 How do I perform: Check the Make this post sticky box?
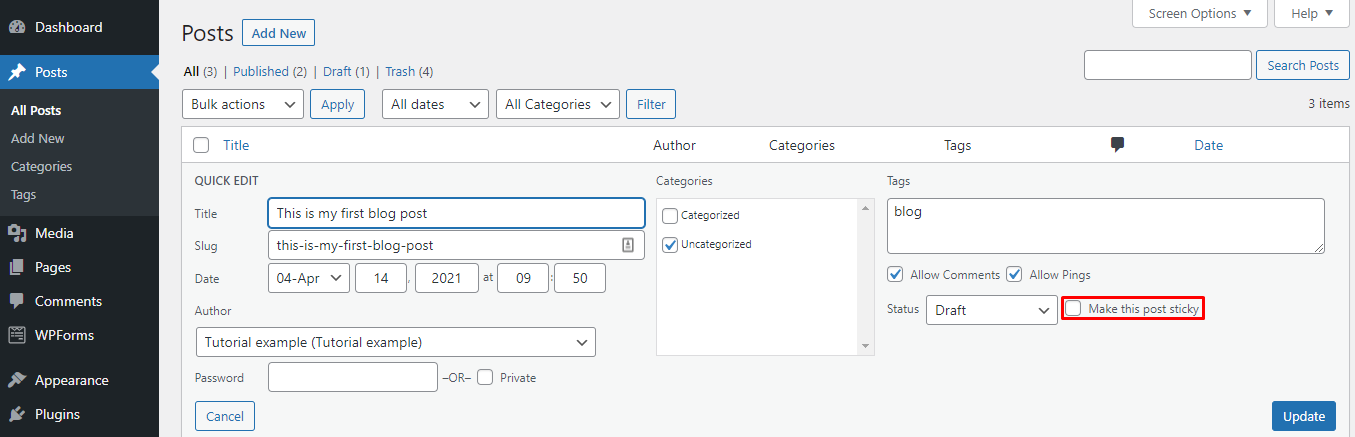click(1073, 309)
